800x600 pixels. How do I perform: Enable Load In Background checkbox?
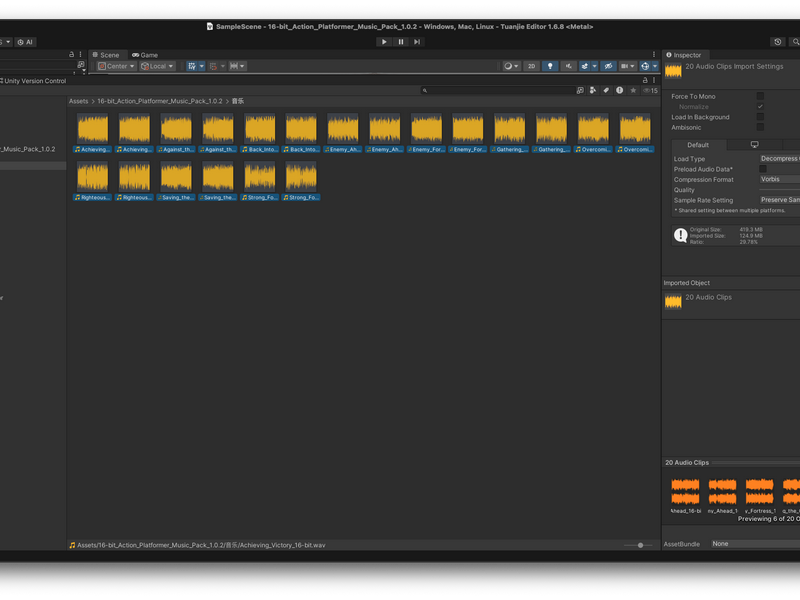tap(760, 117)
